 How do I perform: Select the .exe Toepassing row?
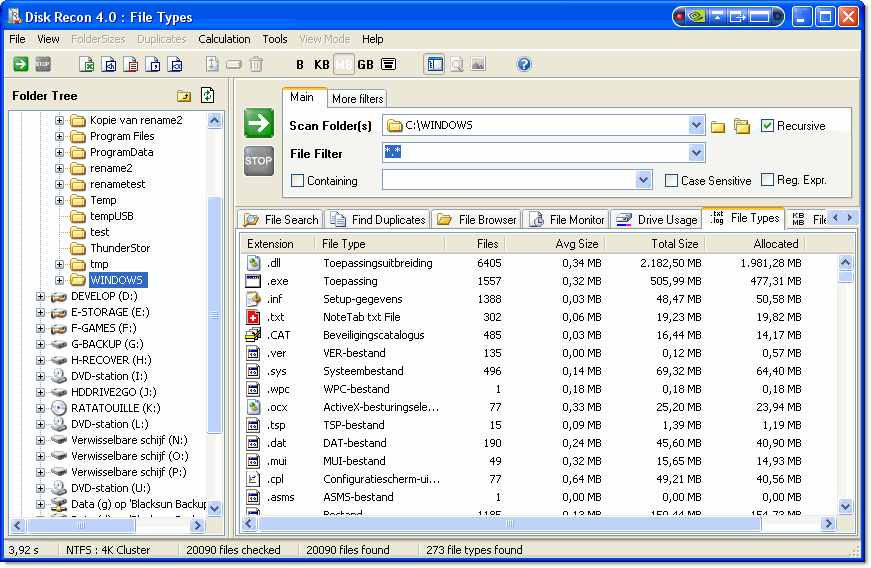(x=539, y=281)
